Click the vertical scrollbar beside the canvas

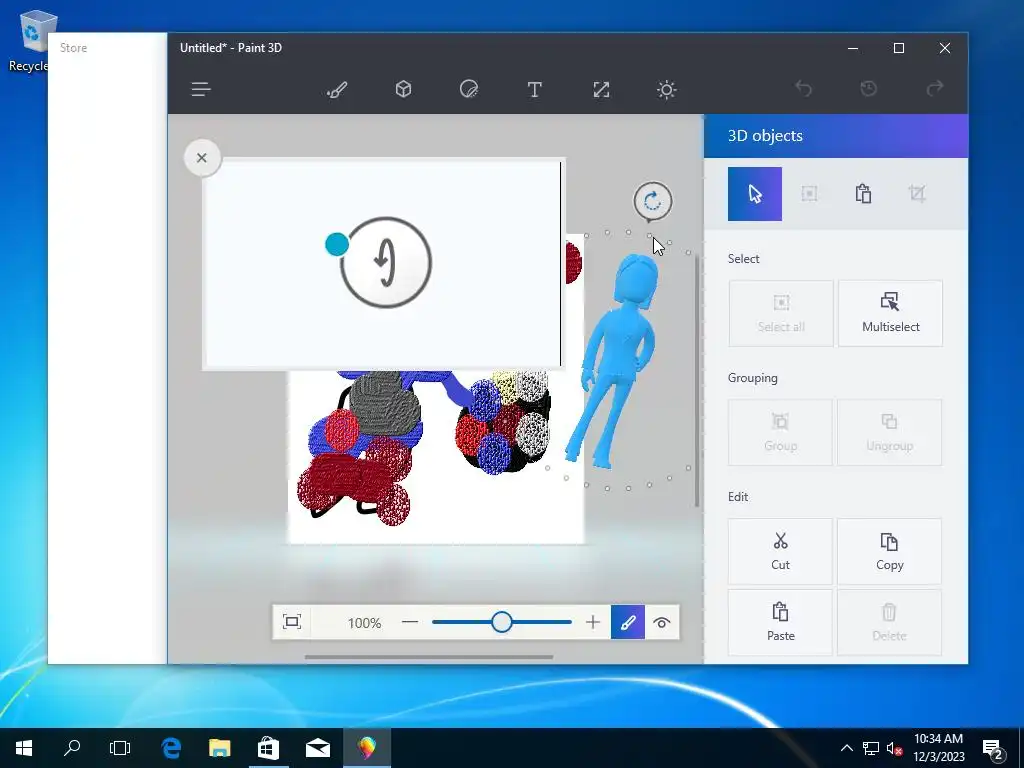coord(697,380)
